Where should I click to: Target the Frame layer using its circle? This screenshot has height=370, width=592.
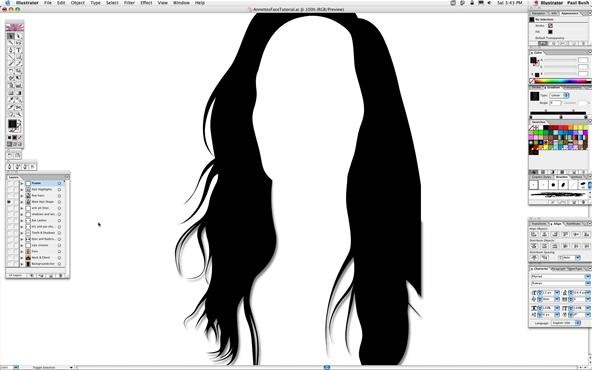(x=59, y=183)
